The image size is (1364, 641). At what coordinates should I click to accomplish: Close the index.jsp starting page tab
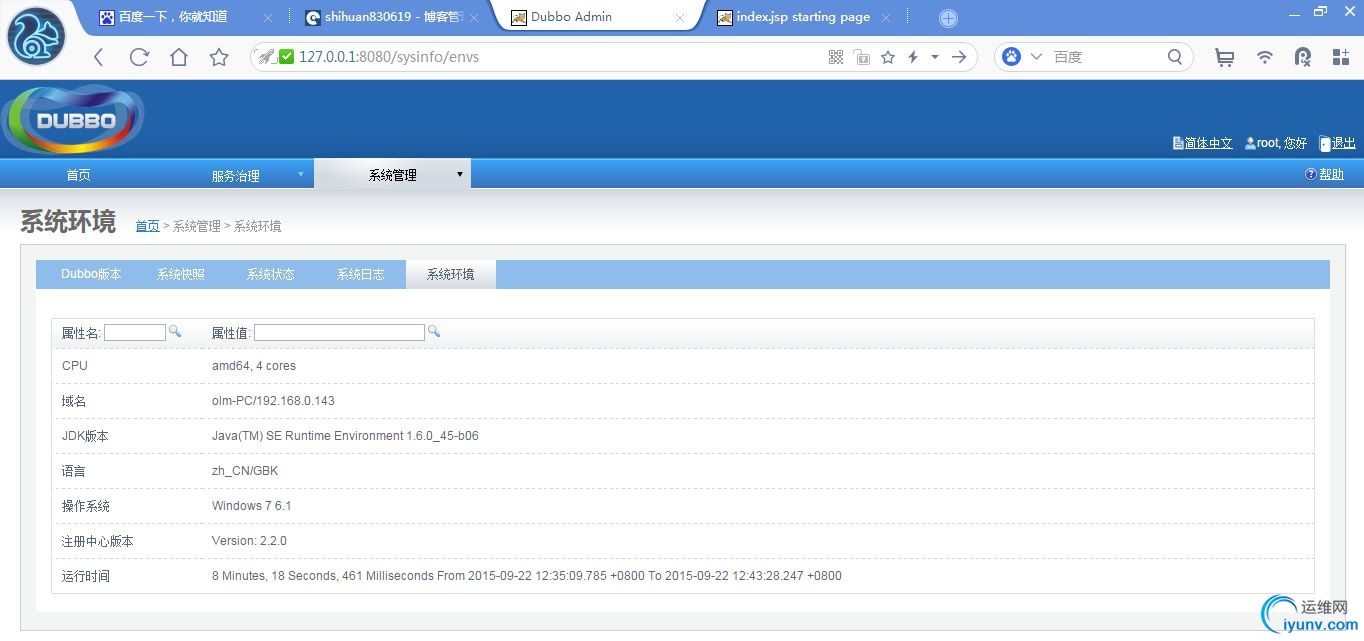pos(886,18)
